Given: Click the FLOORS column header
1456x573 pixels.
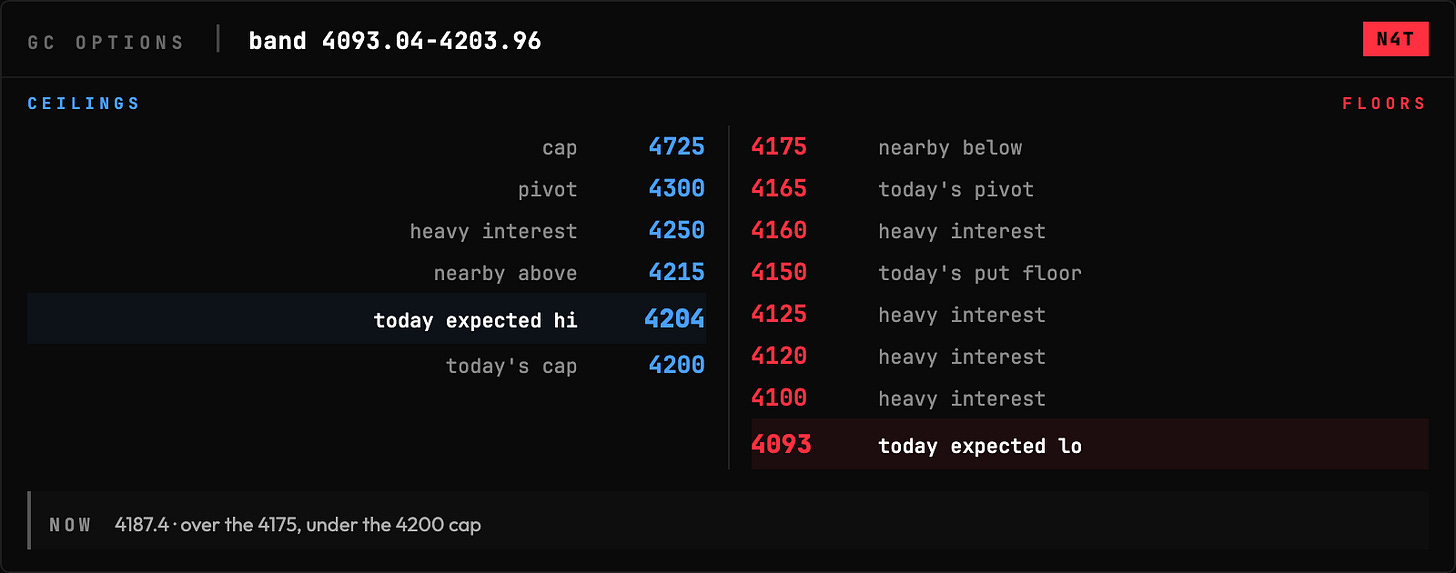Looking at the screenshot, I should 1384,104.
